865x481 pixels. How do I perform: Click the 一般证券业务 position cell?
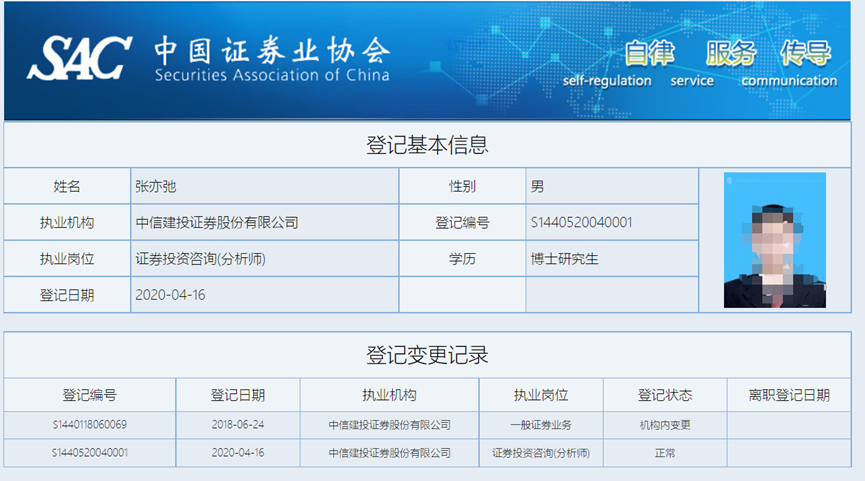[541, 425]
